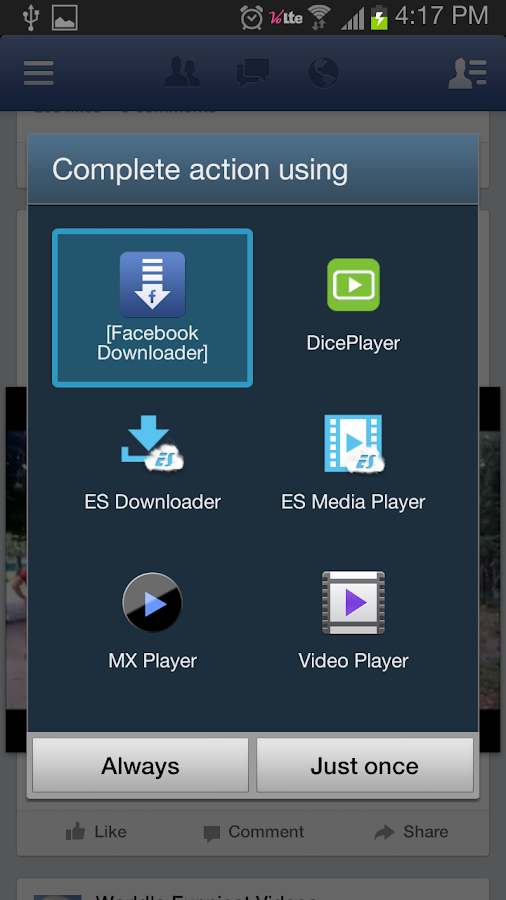Image resolution: width=506 pixels, height=900 pixels.
Task: Tap the VoLTE status indicator
Action: 285,18
